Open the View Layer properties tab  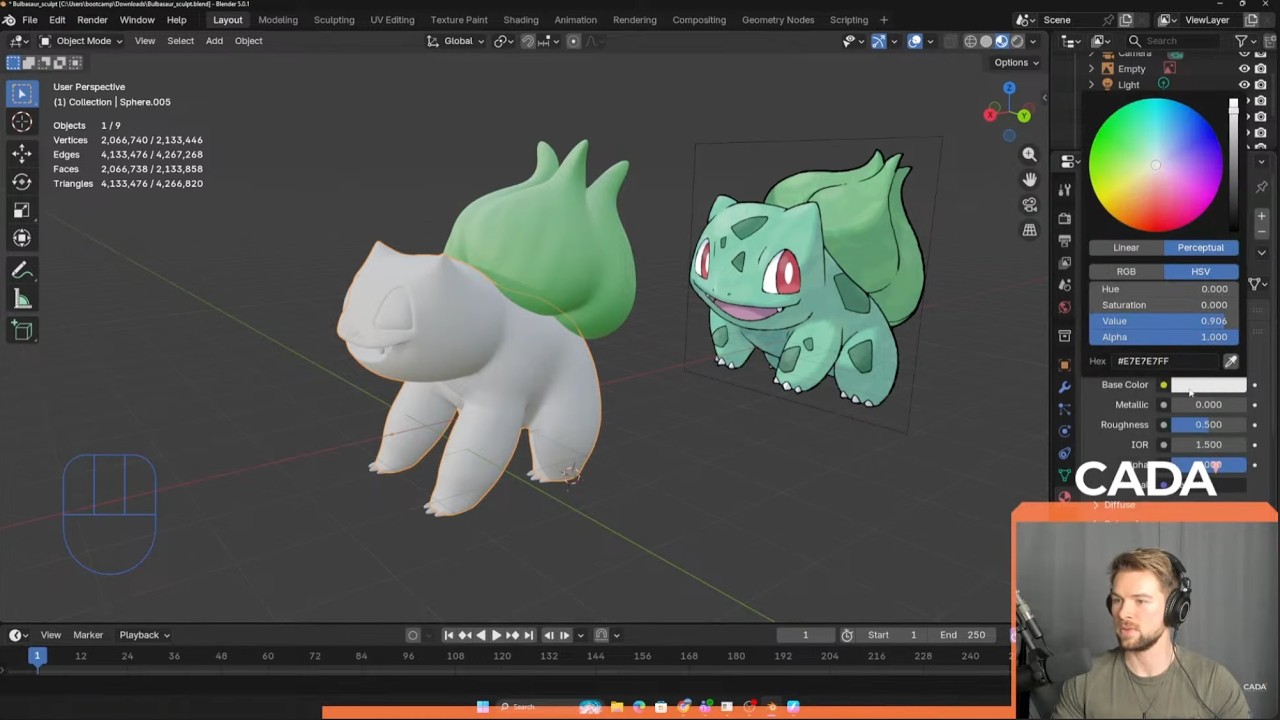click(1064, 263)
